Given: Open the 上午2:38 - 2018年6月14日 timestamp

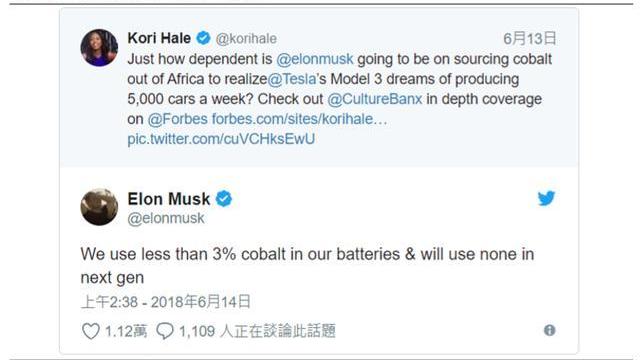Looking at the screenshot, I should [x=165, y=302].
